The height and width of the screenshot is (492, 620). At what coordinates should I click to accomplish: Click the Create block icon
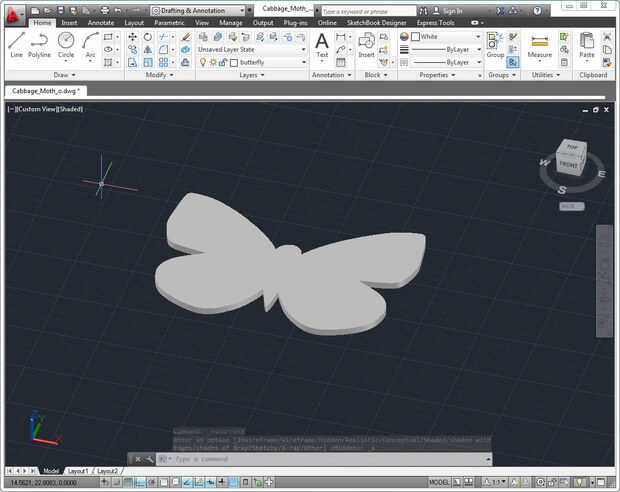(383, 37)
